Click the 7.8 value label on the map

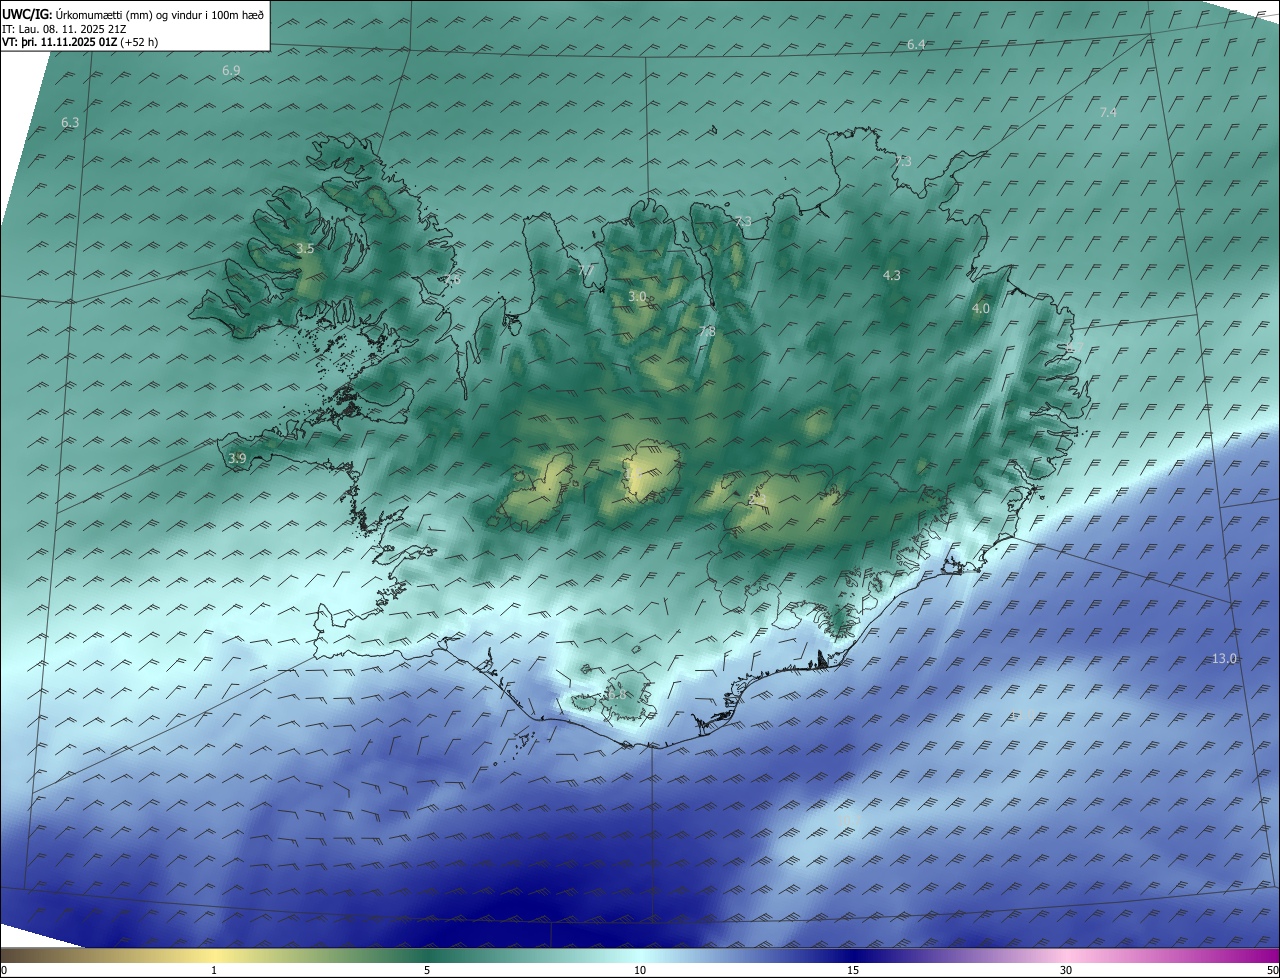pos(707,332)
